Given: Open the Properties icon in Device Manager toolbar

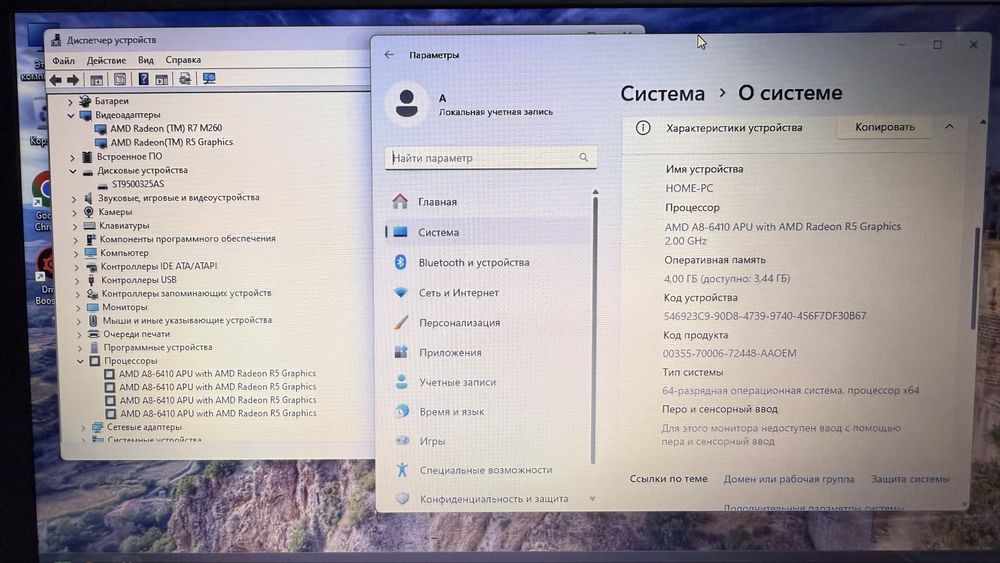Looking at the screenshot, I should point(120,79).
